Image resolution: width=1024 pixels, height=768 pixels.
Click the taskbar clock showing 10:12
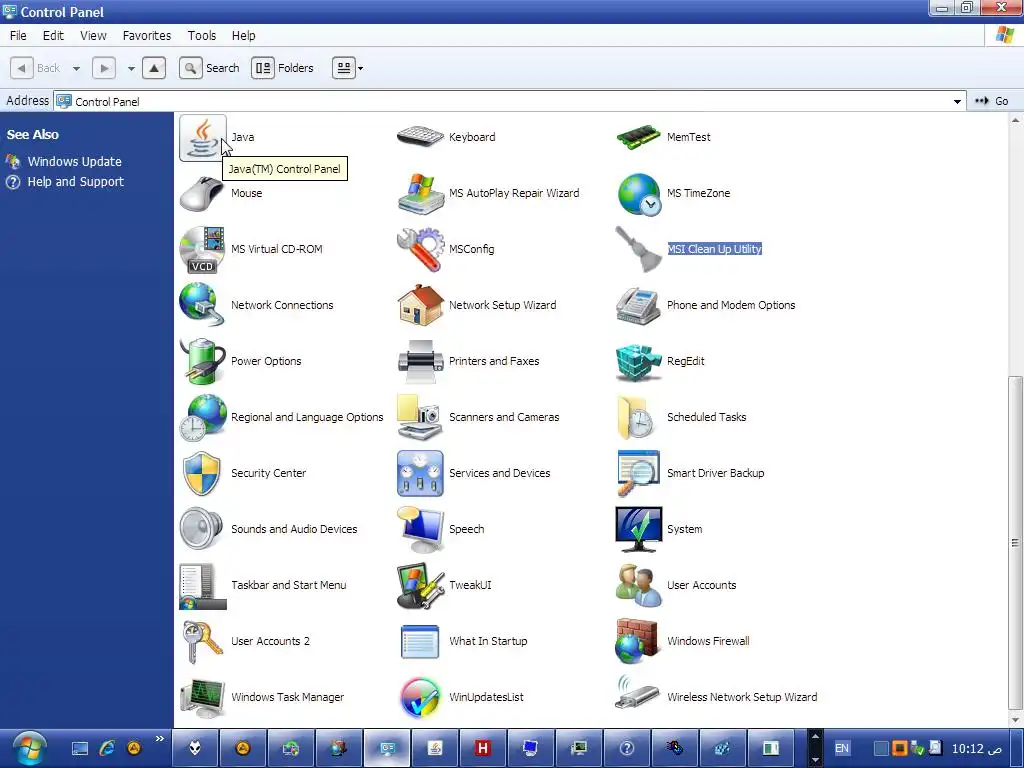(978, 748)
